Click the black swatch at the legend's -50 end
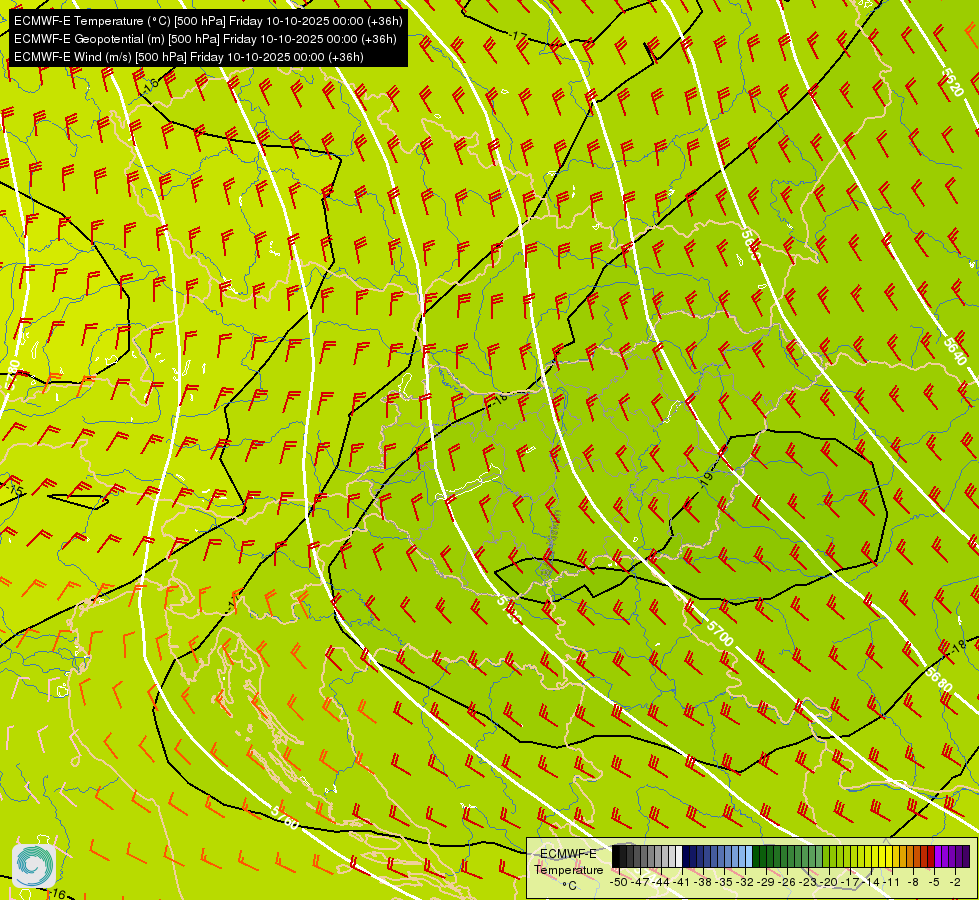 coord(616,856)
